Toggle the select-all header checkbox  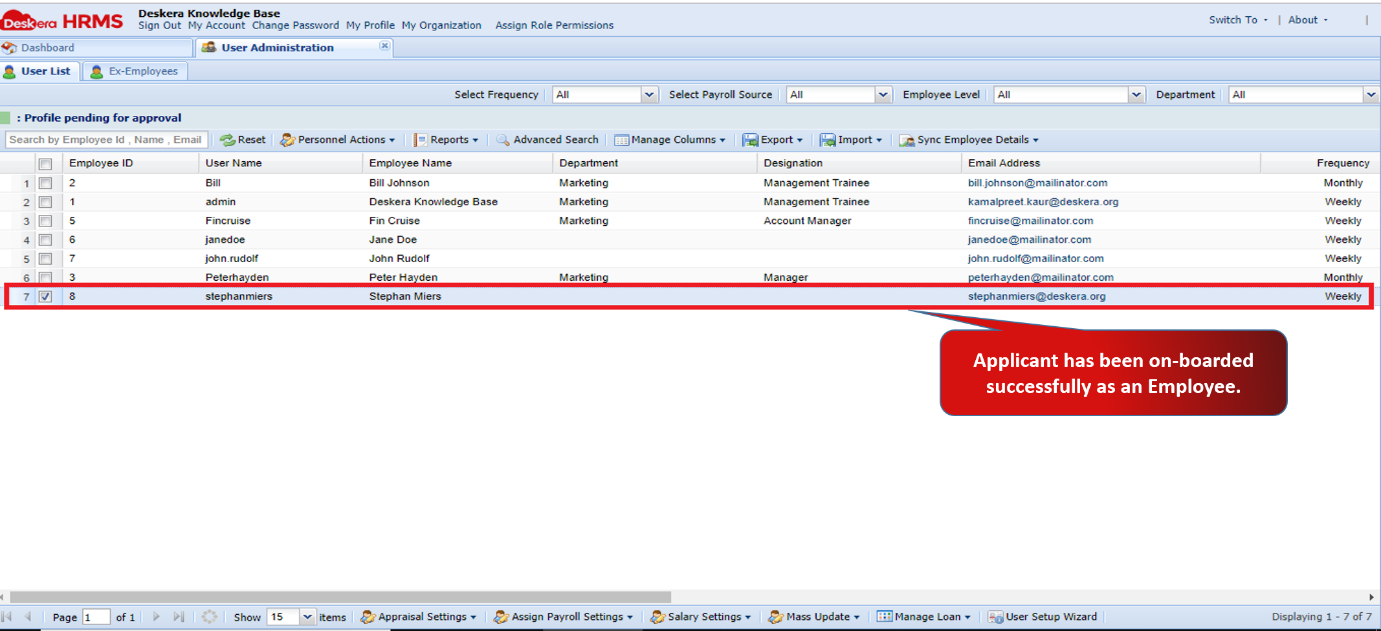[45, 163]
